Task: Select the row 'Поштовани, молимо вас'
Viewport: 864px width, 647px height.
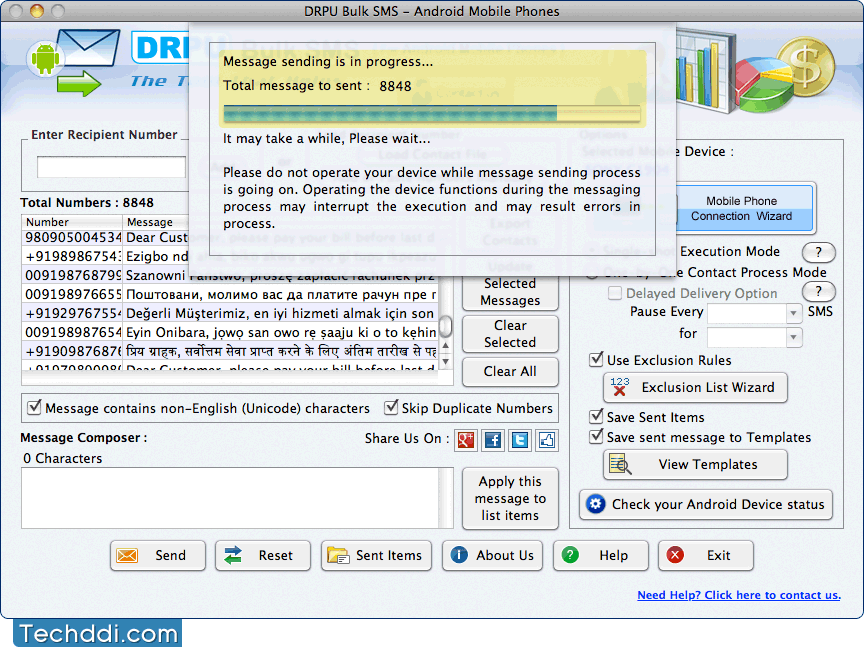Action: (x=230, y=294)
